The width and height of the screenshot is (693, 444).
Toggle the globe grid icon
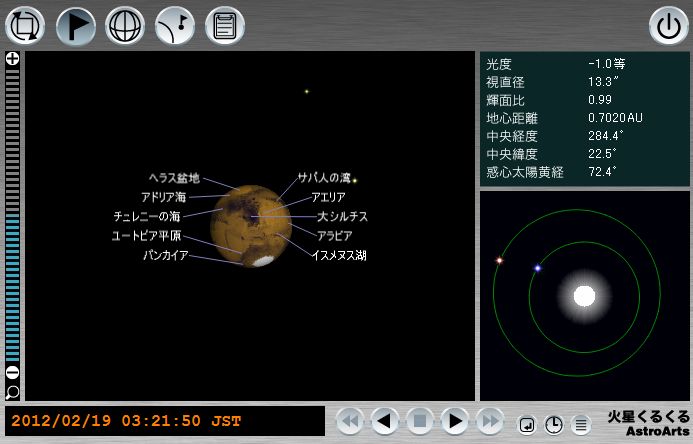125,26
